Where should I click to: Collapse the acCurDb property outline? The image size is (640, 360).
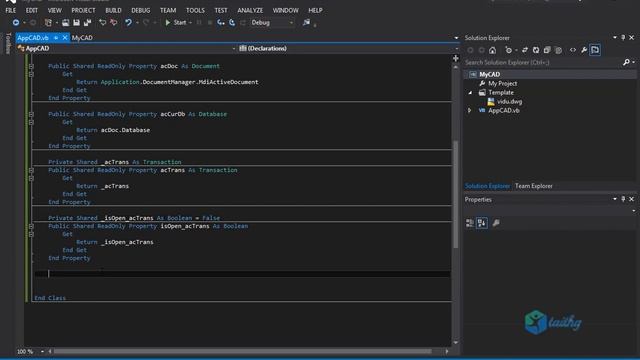(31, 114)
